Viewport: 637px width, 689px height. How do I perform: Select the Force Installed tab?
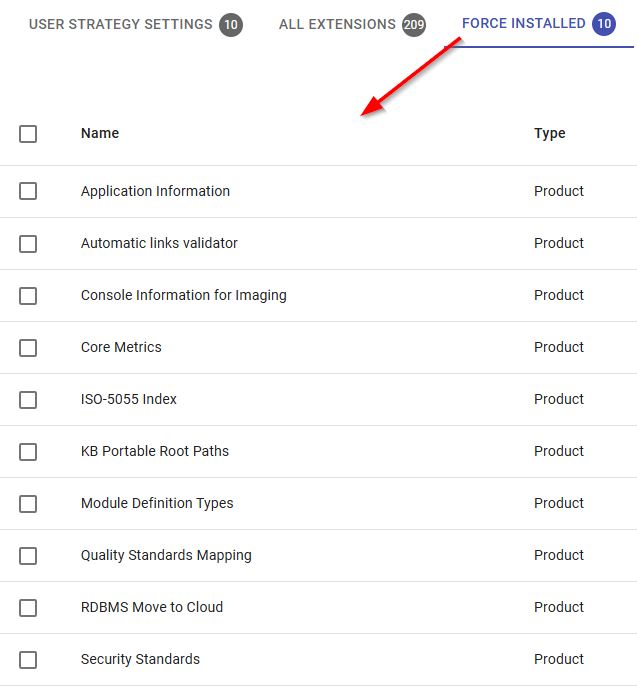coord(524,23)
